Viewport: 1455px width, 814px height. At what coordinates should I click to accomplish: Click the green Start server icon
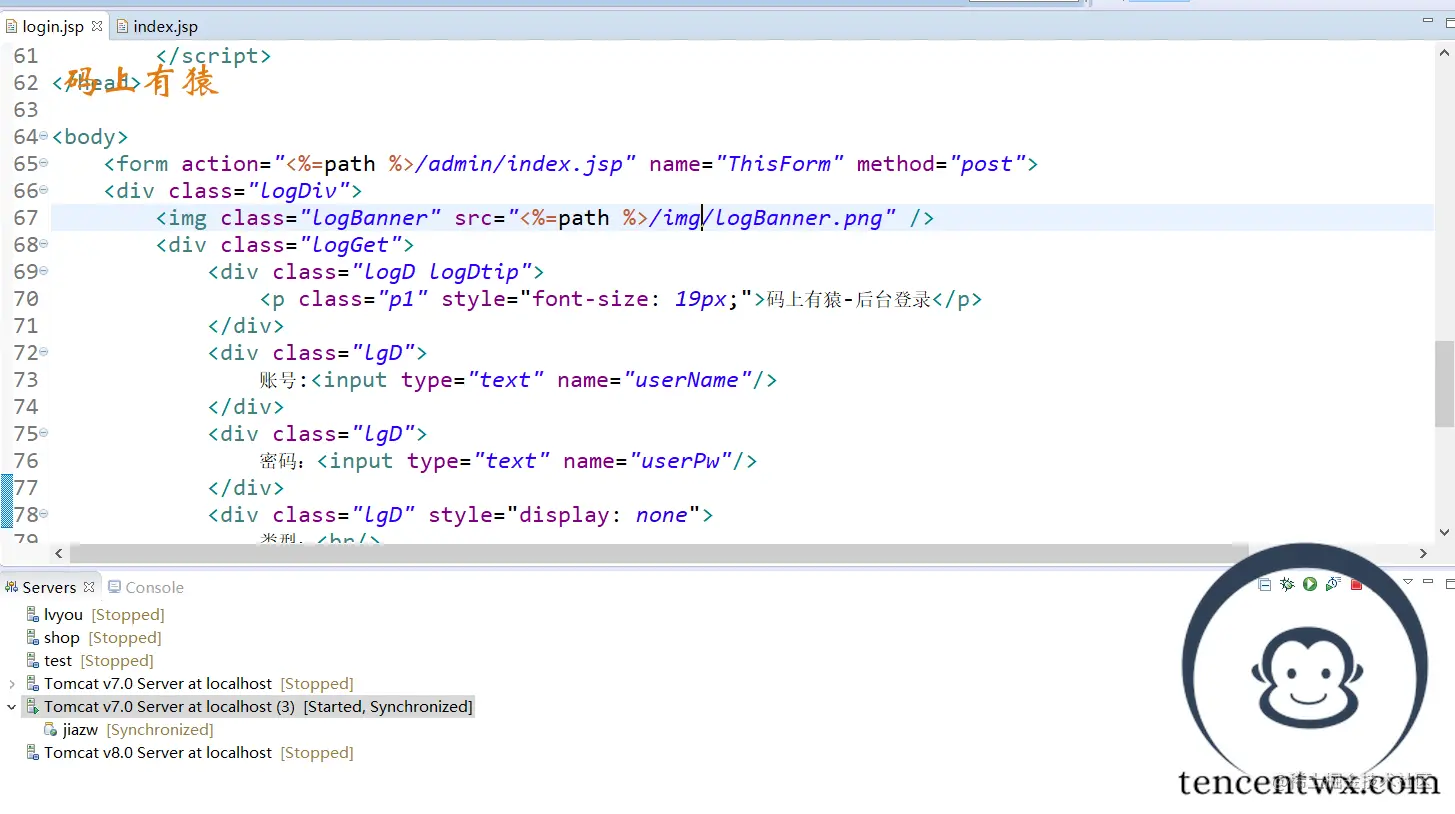(x=1310, y=584)
